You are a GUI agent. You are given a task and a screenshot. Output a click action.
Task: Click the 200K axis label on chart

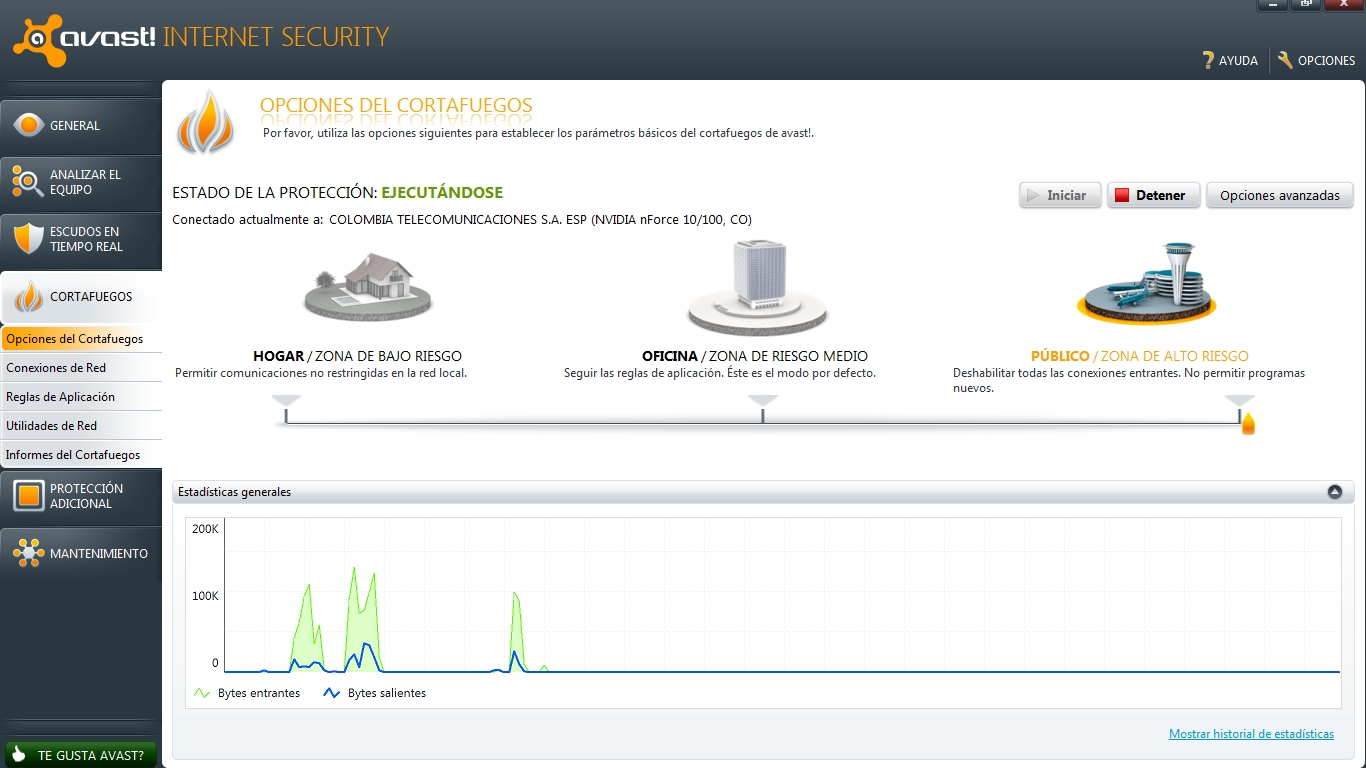coord(205,529)
